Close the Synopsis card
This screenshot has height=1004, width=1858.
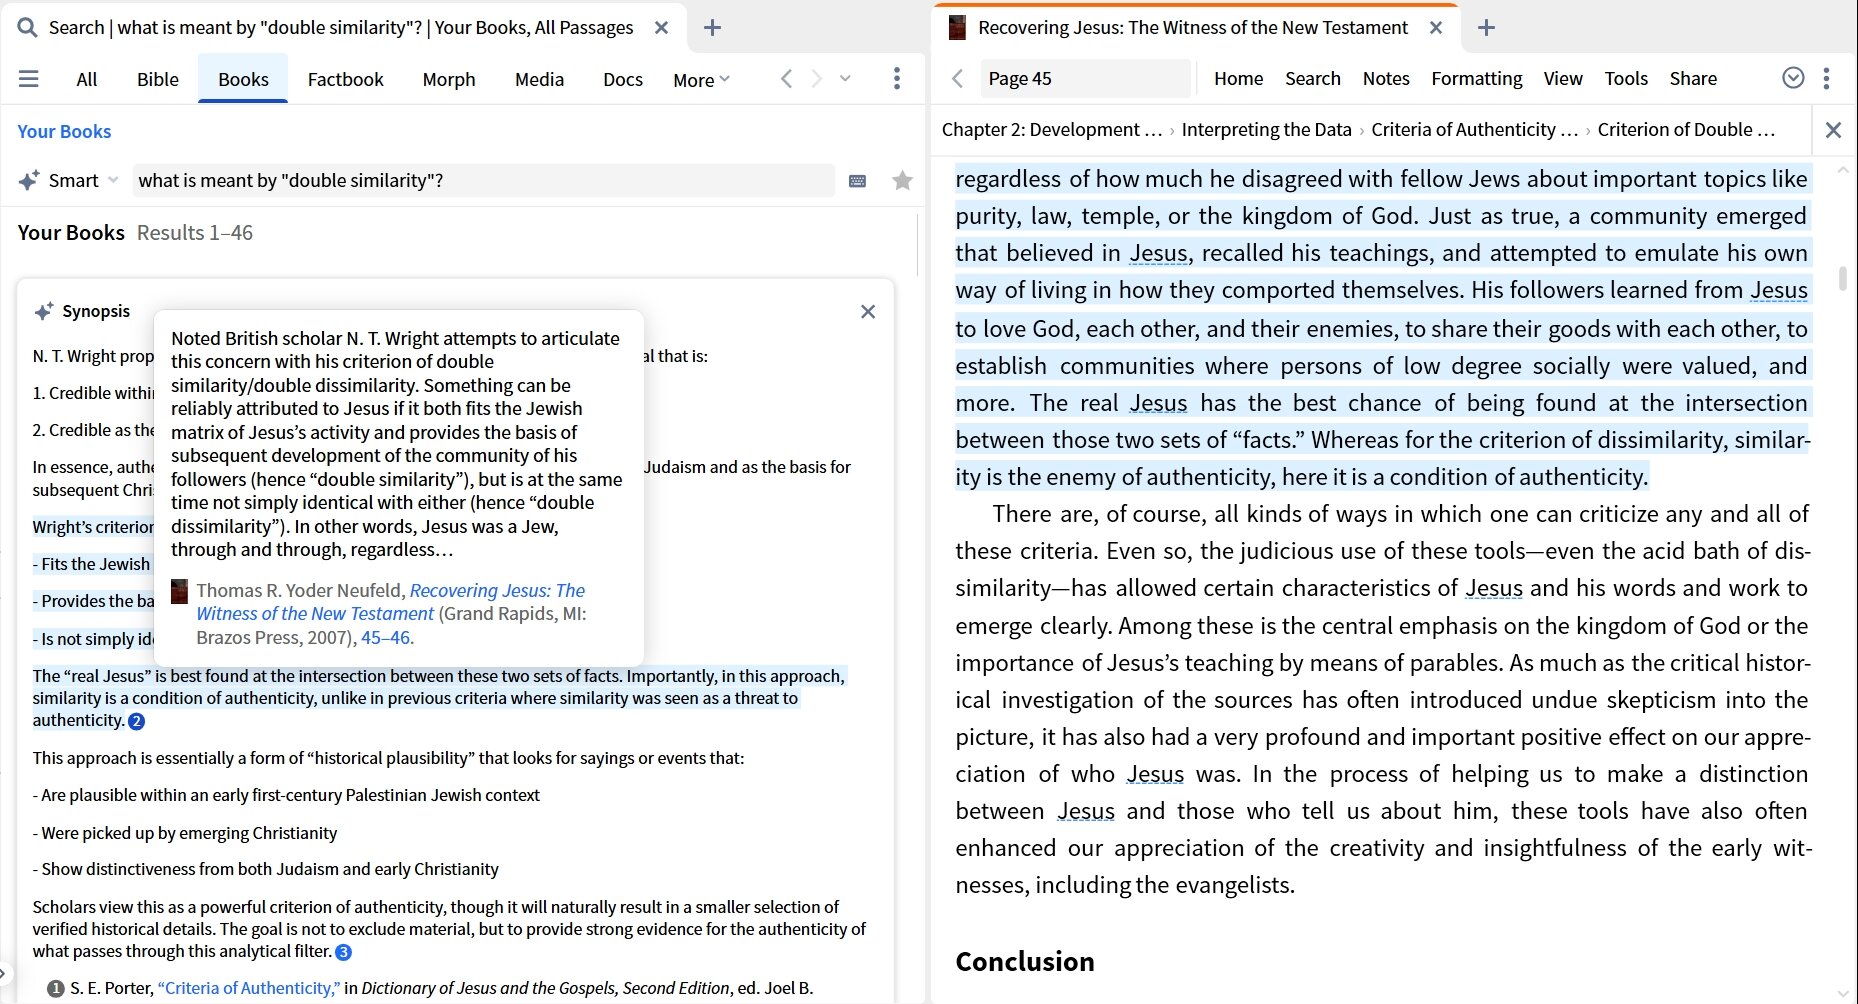pyautogui.click(x=868, y=312)
